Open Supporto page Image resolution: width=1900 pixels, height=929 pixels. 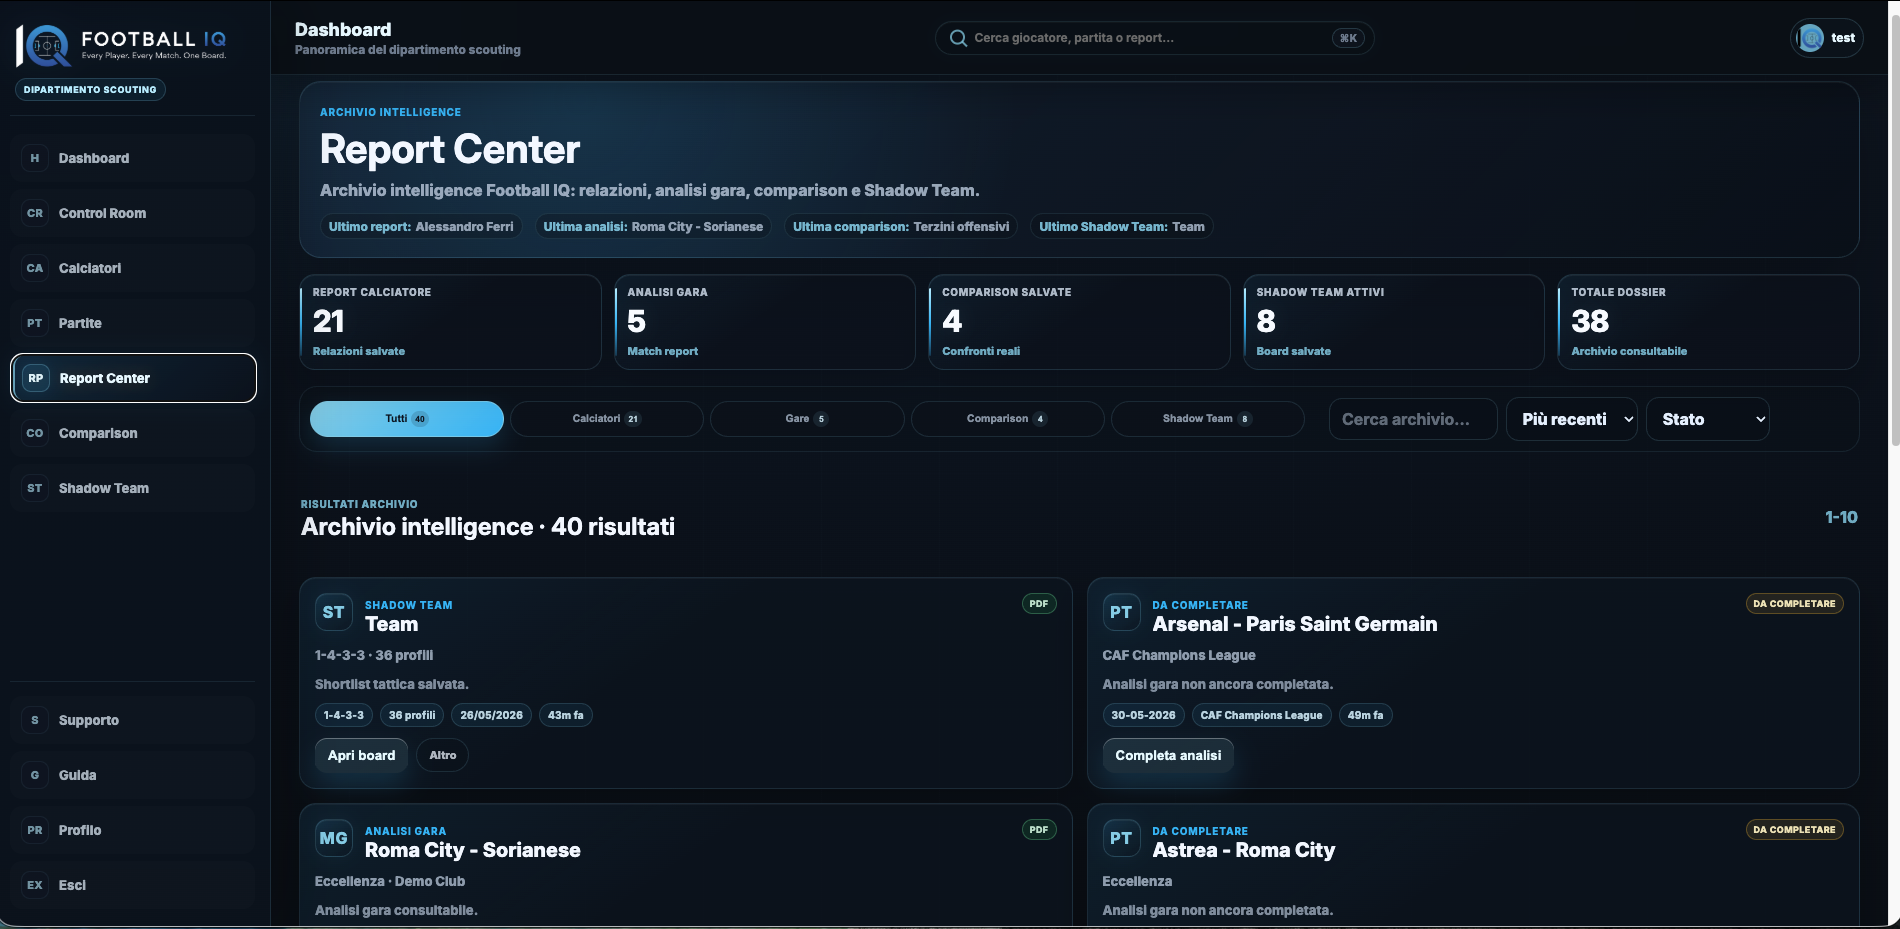coord(133,720)
